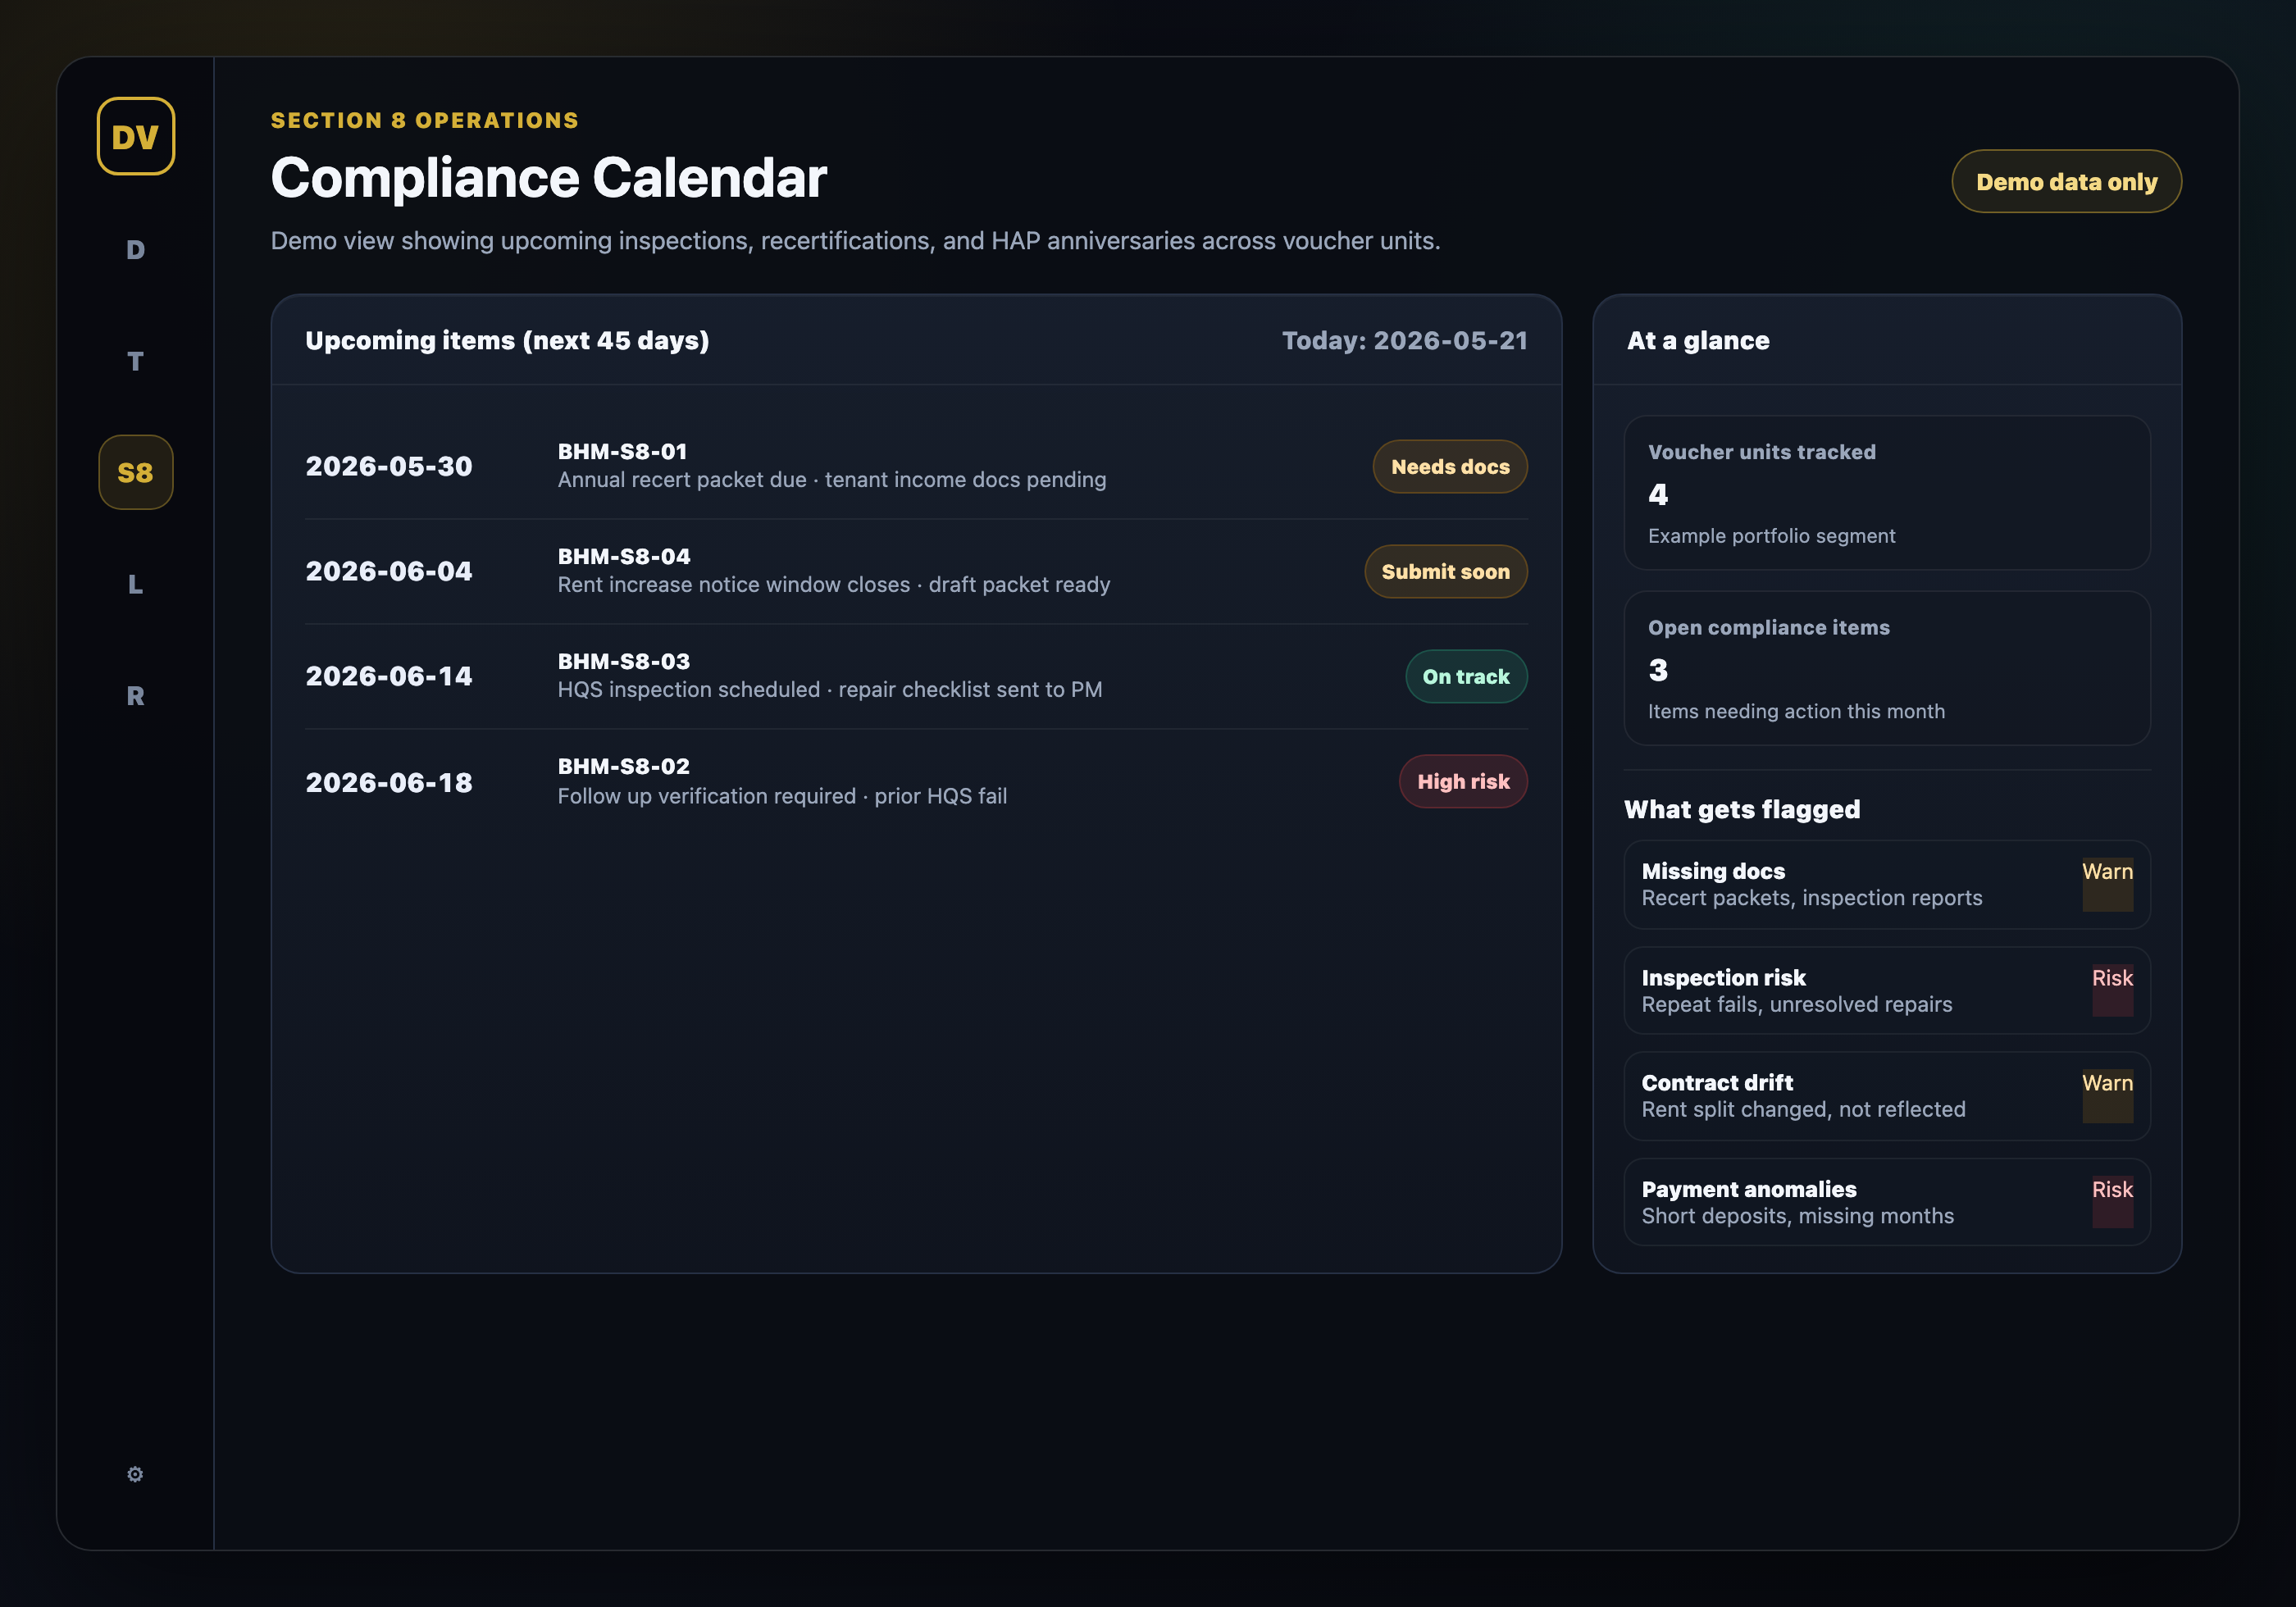Open the Voucher units tracked card

pyautogui.click(x=1887, y=493)
